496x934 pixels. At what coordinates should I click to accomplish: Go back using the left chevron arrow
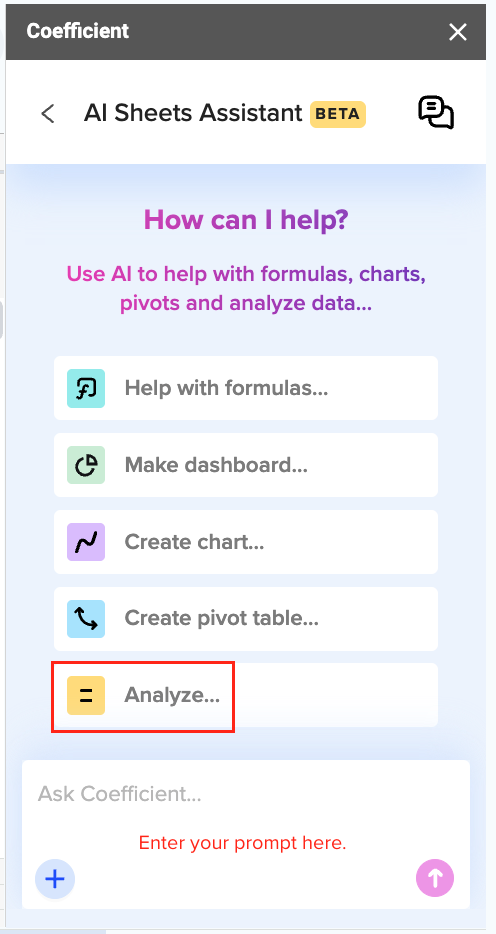[x=48, y=113]
